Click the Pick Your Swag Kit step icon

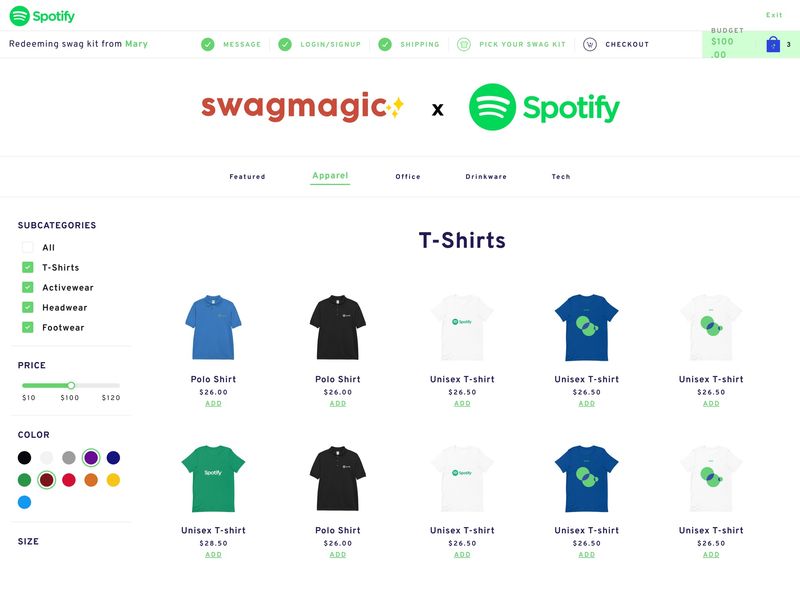pos(464,44)
